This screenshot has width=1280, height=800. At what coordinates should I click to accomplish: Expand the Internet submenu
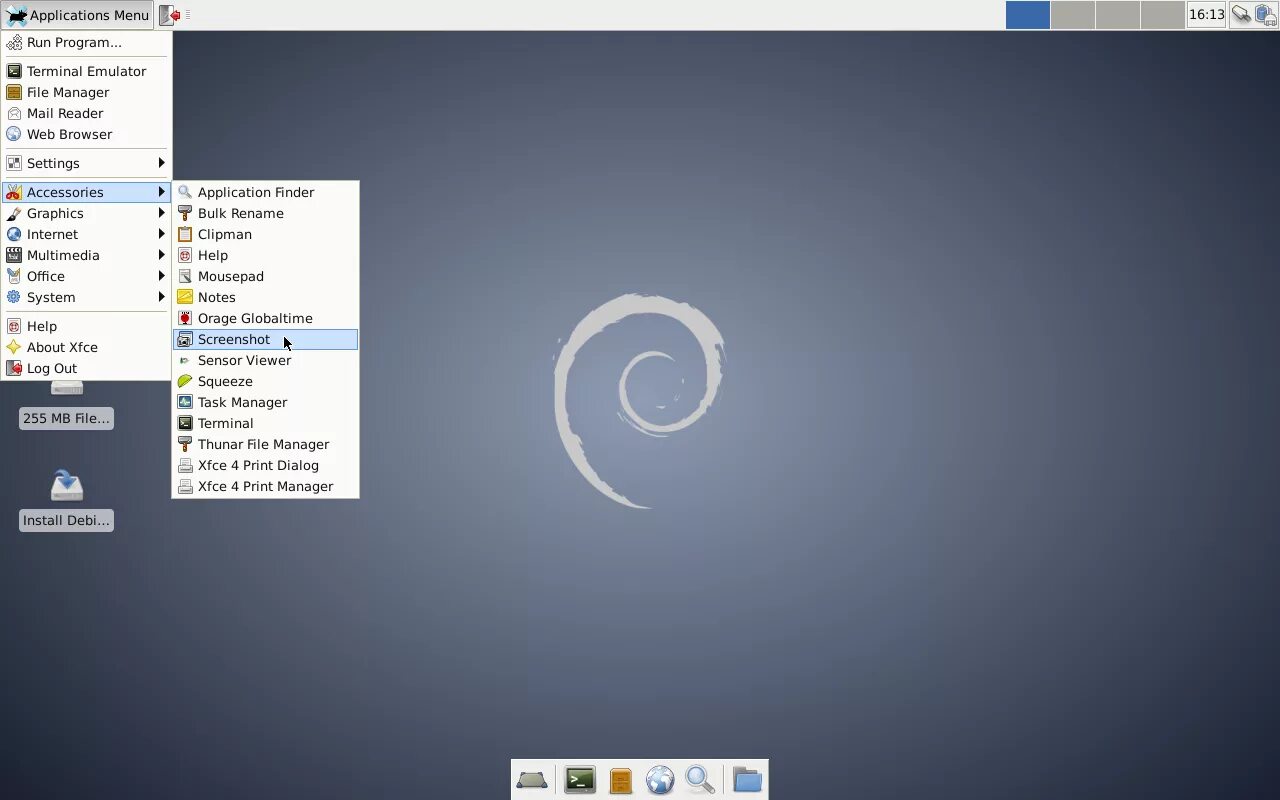pos(86,234)
